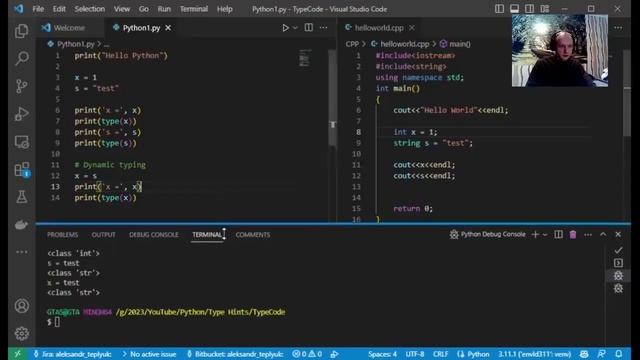
Task: Click the CPP folder breadcrumb
Action: tap(352, 44)
